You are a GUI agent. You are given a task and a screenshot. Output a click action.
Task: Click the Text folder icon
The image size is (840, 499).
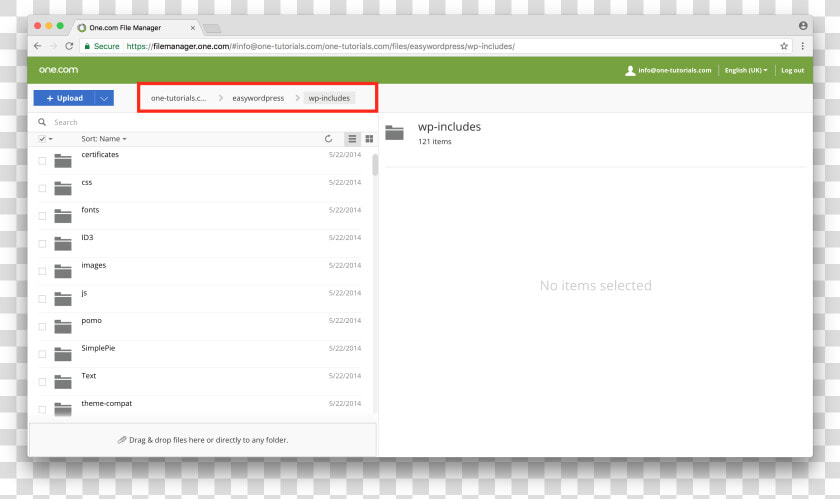(63, 382)
